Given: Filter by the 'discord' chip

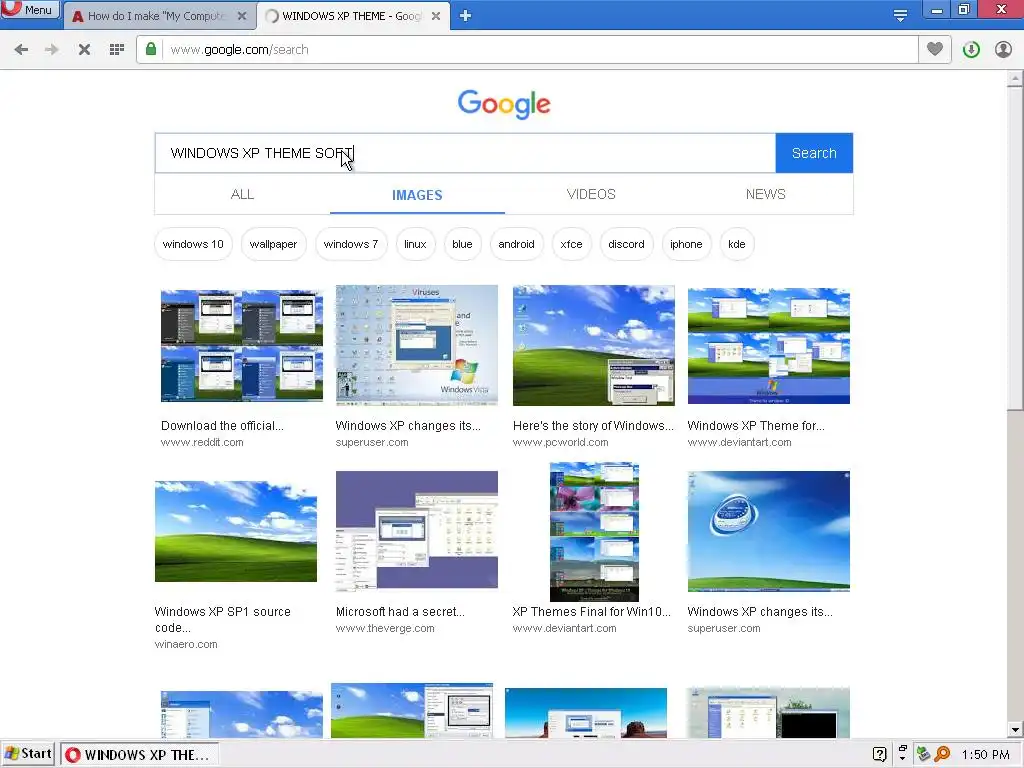Looking at the screenshot, I should pyautogui.click(x=626, y=244).
